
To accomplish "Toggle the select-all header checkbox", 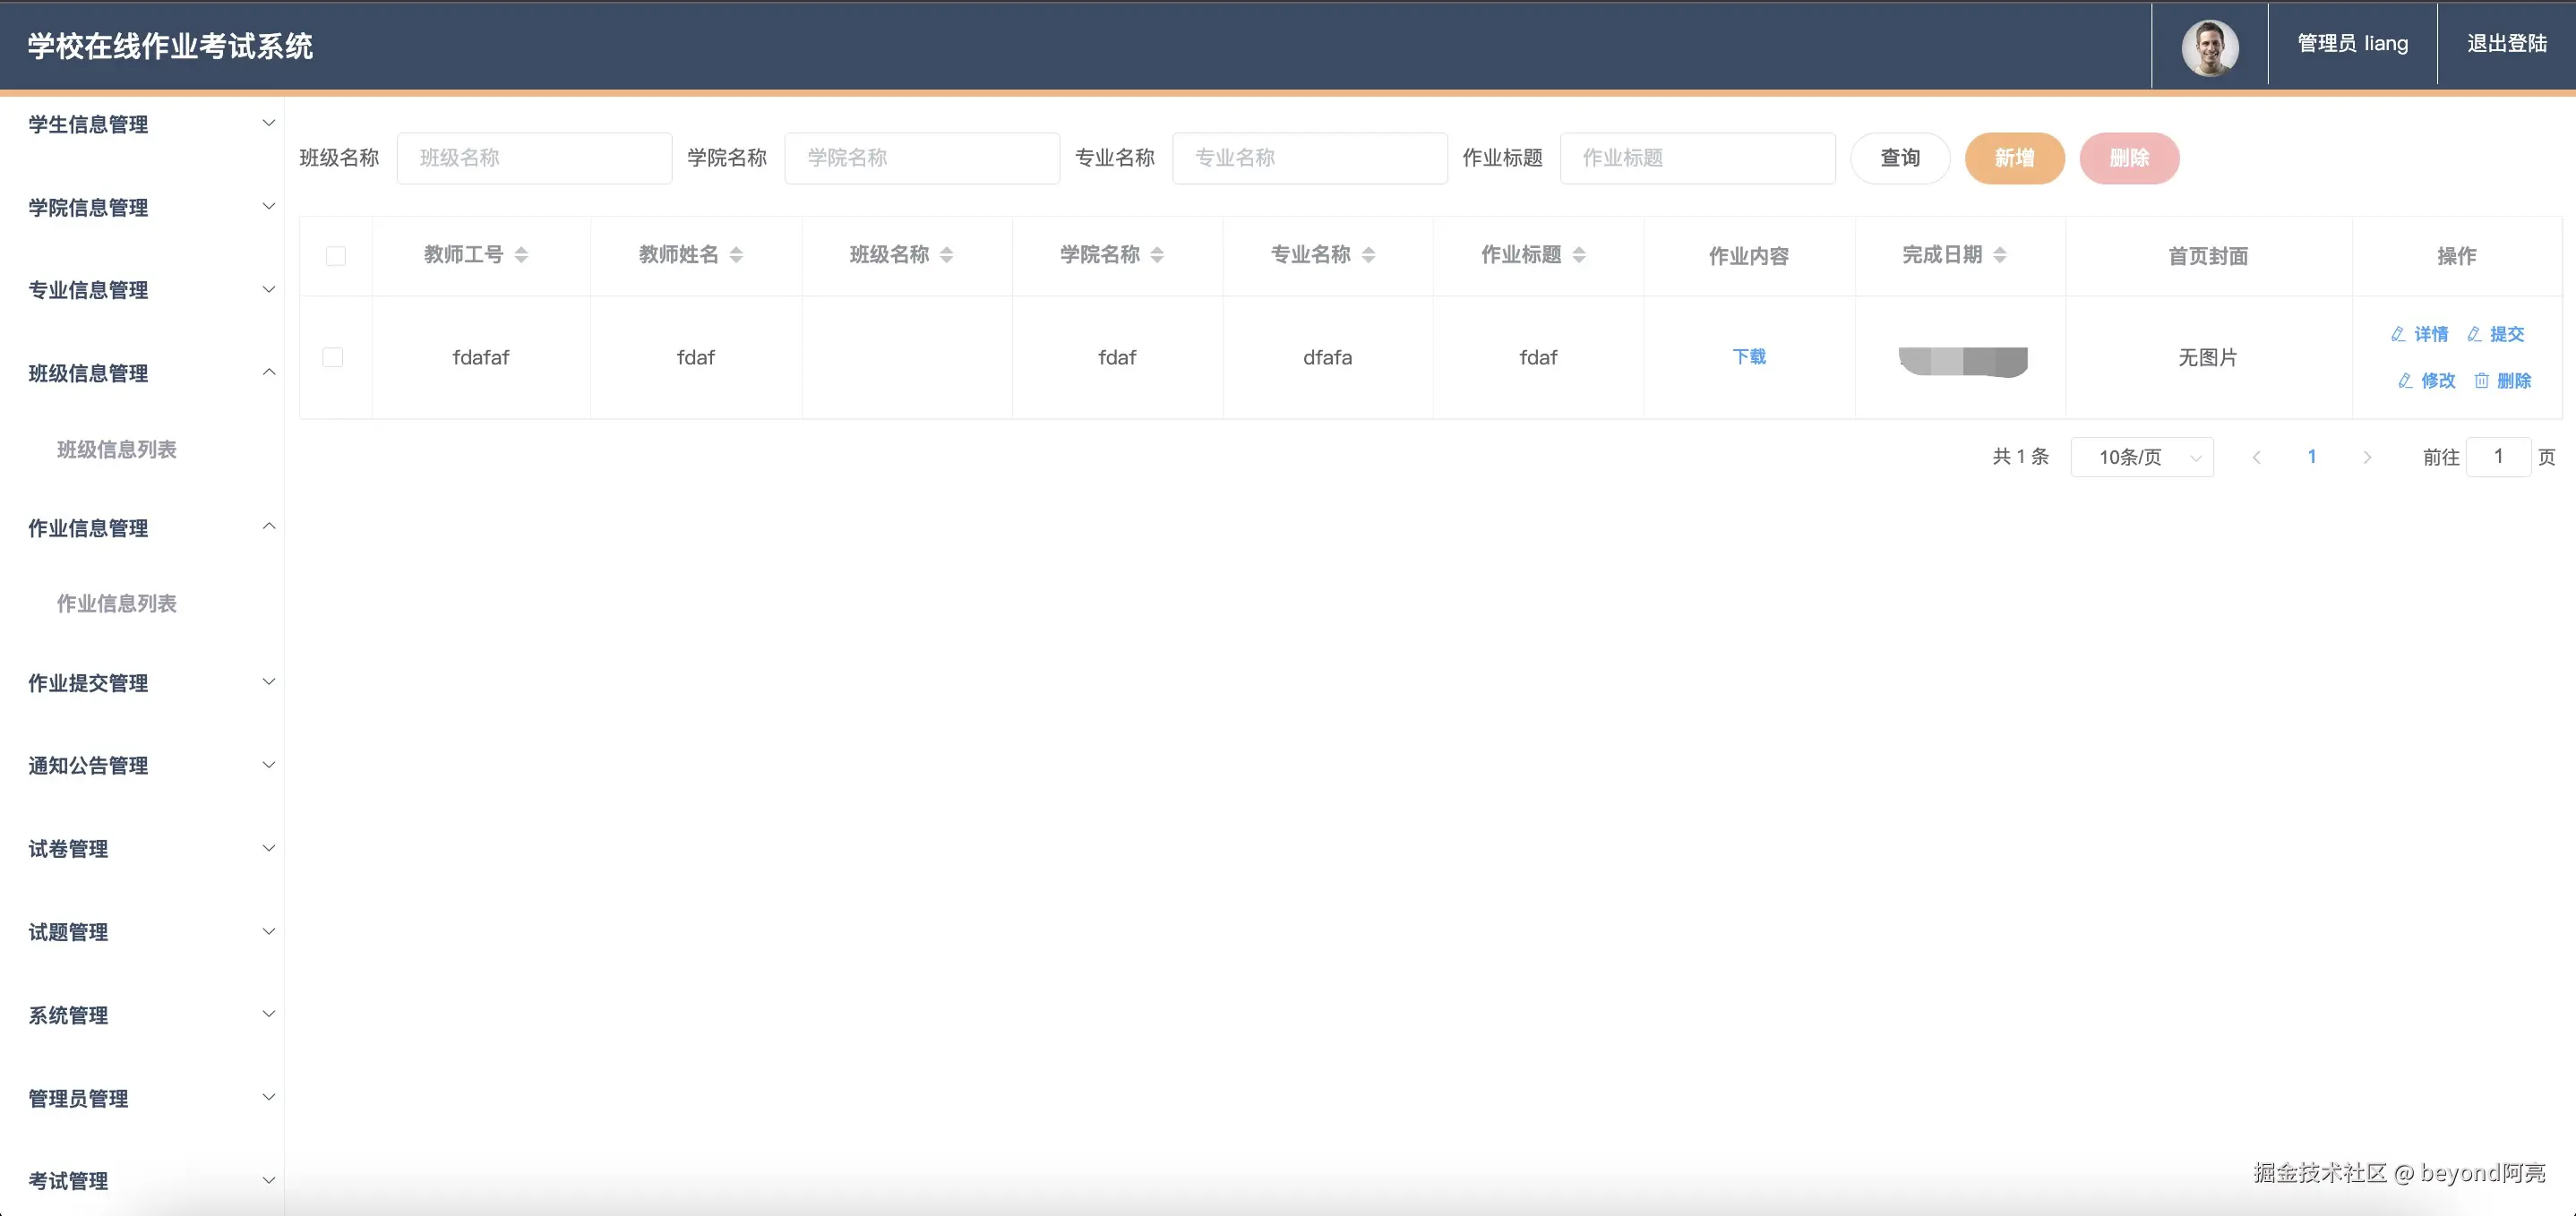I will click(x=336, y=256).
